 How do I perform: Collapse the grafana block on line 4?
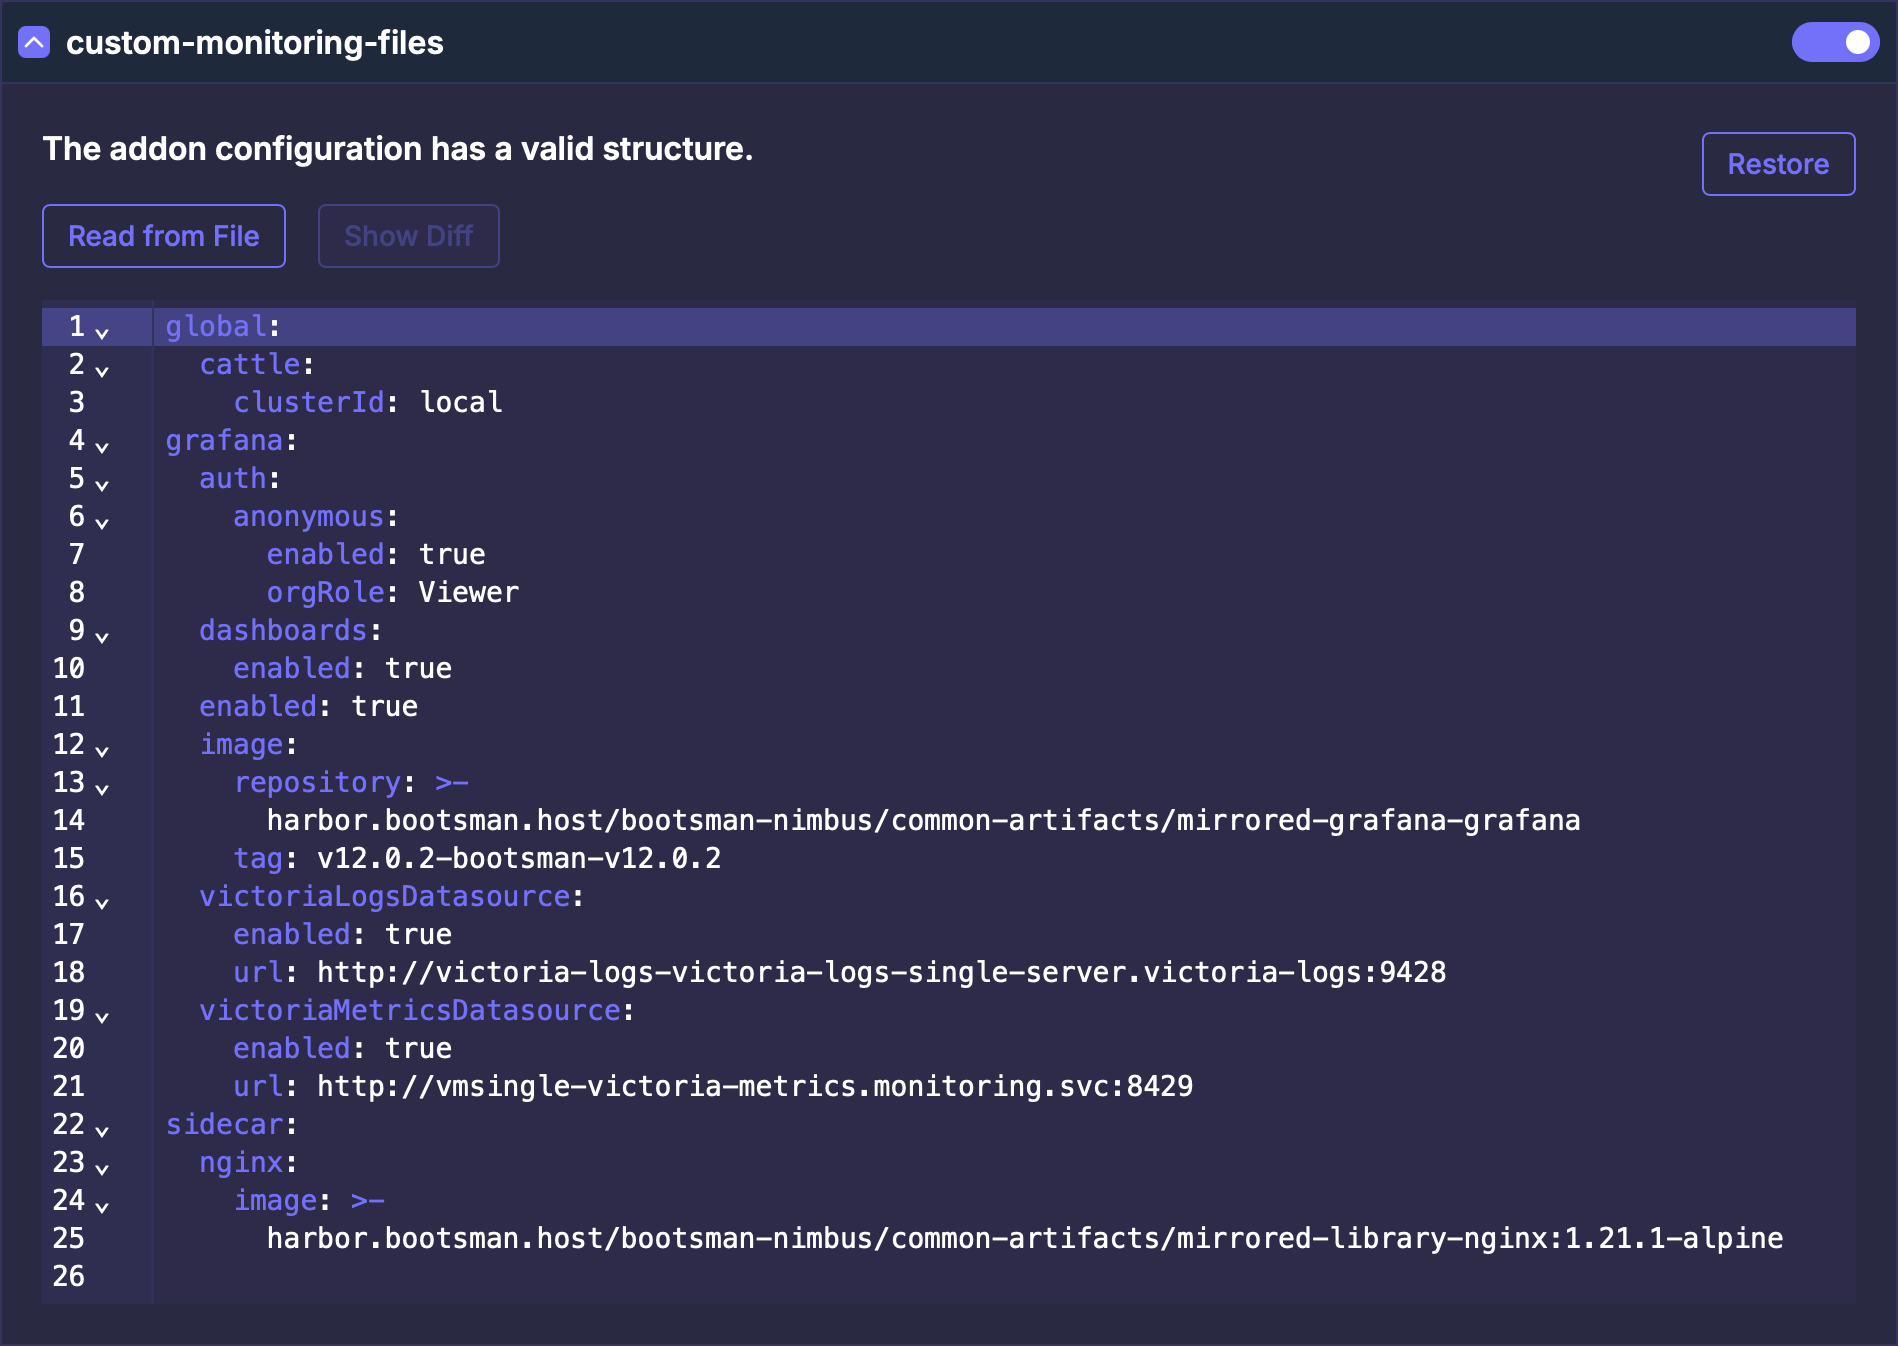[102, 444]
